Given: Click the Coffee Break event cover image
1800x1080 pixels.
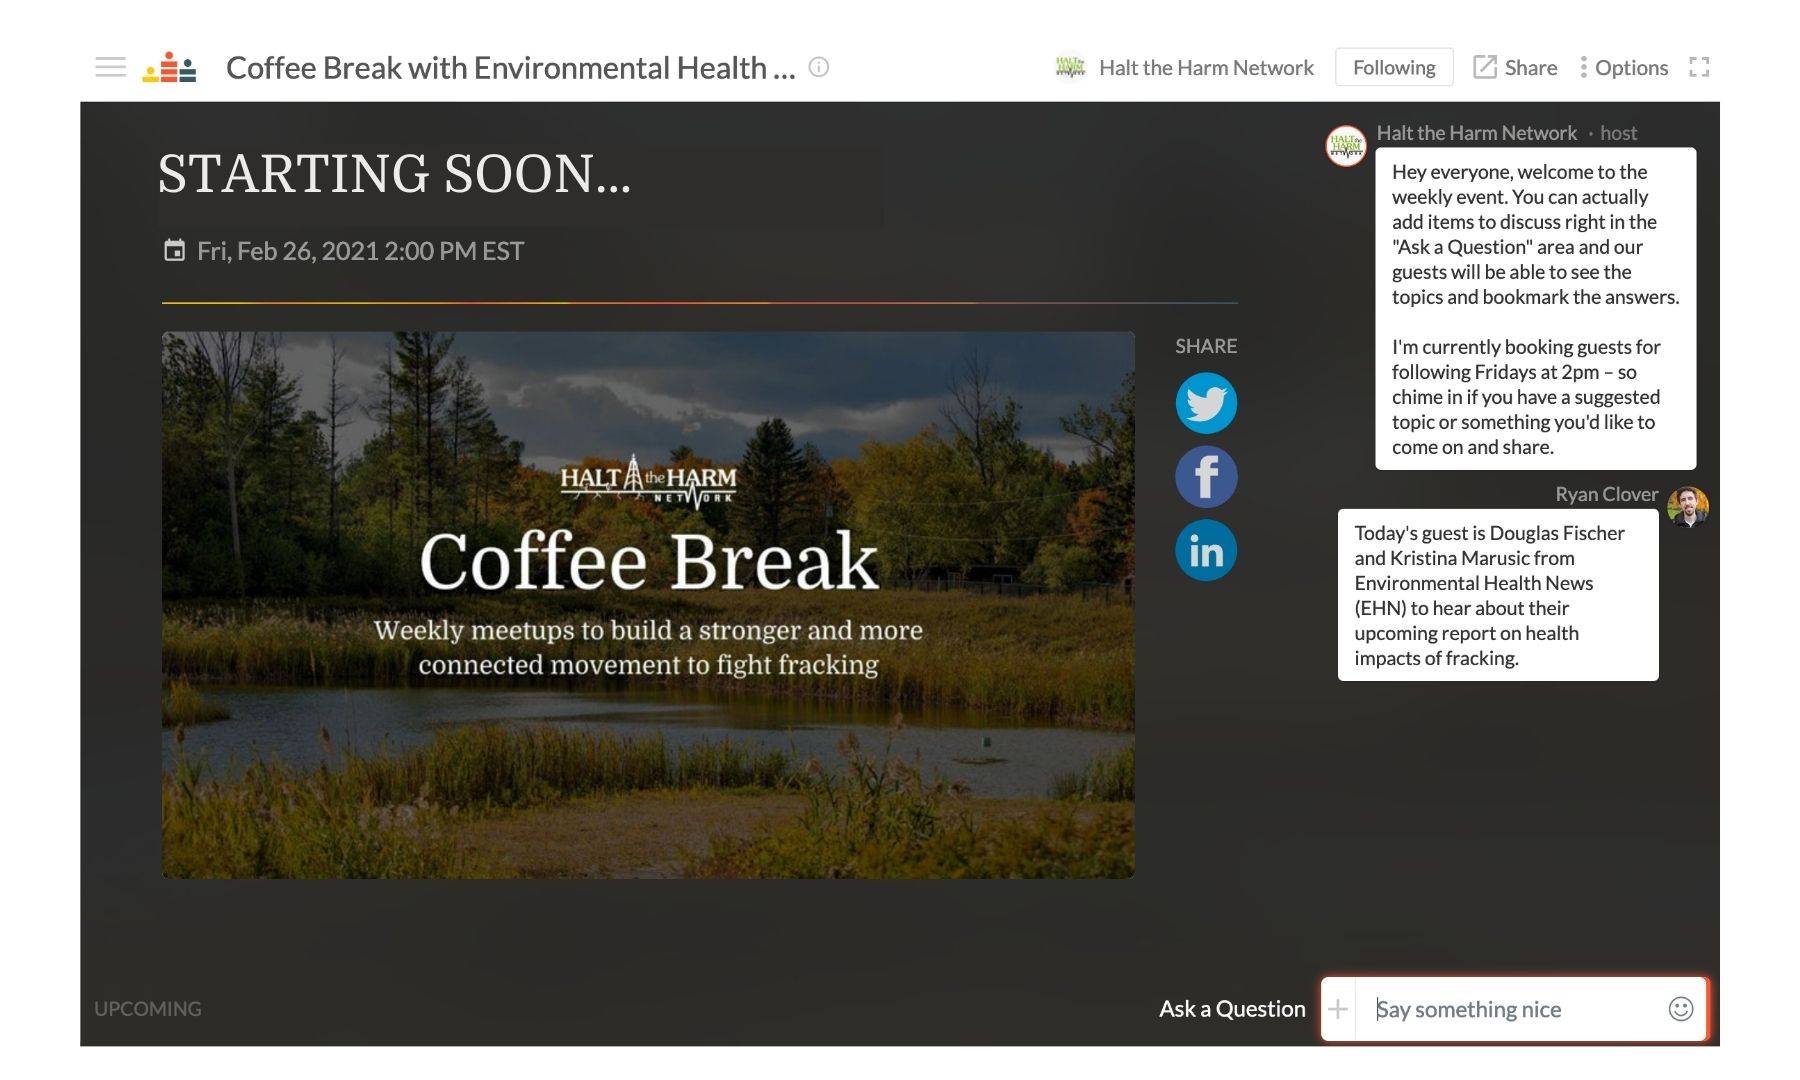Looking at the screenshot, I should (x=648, y=605).
